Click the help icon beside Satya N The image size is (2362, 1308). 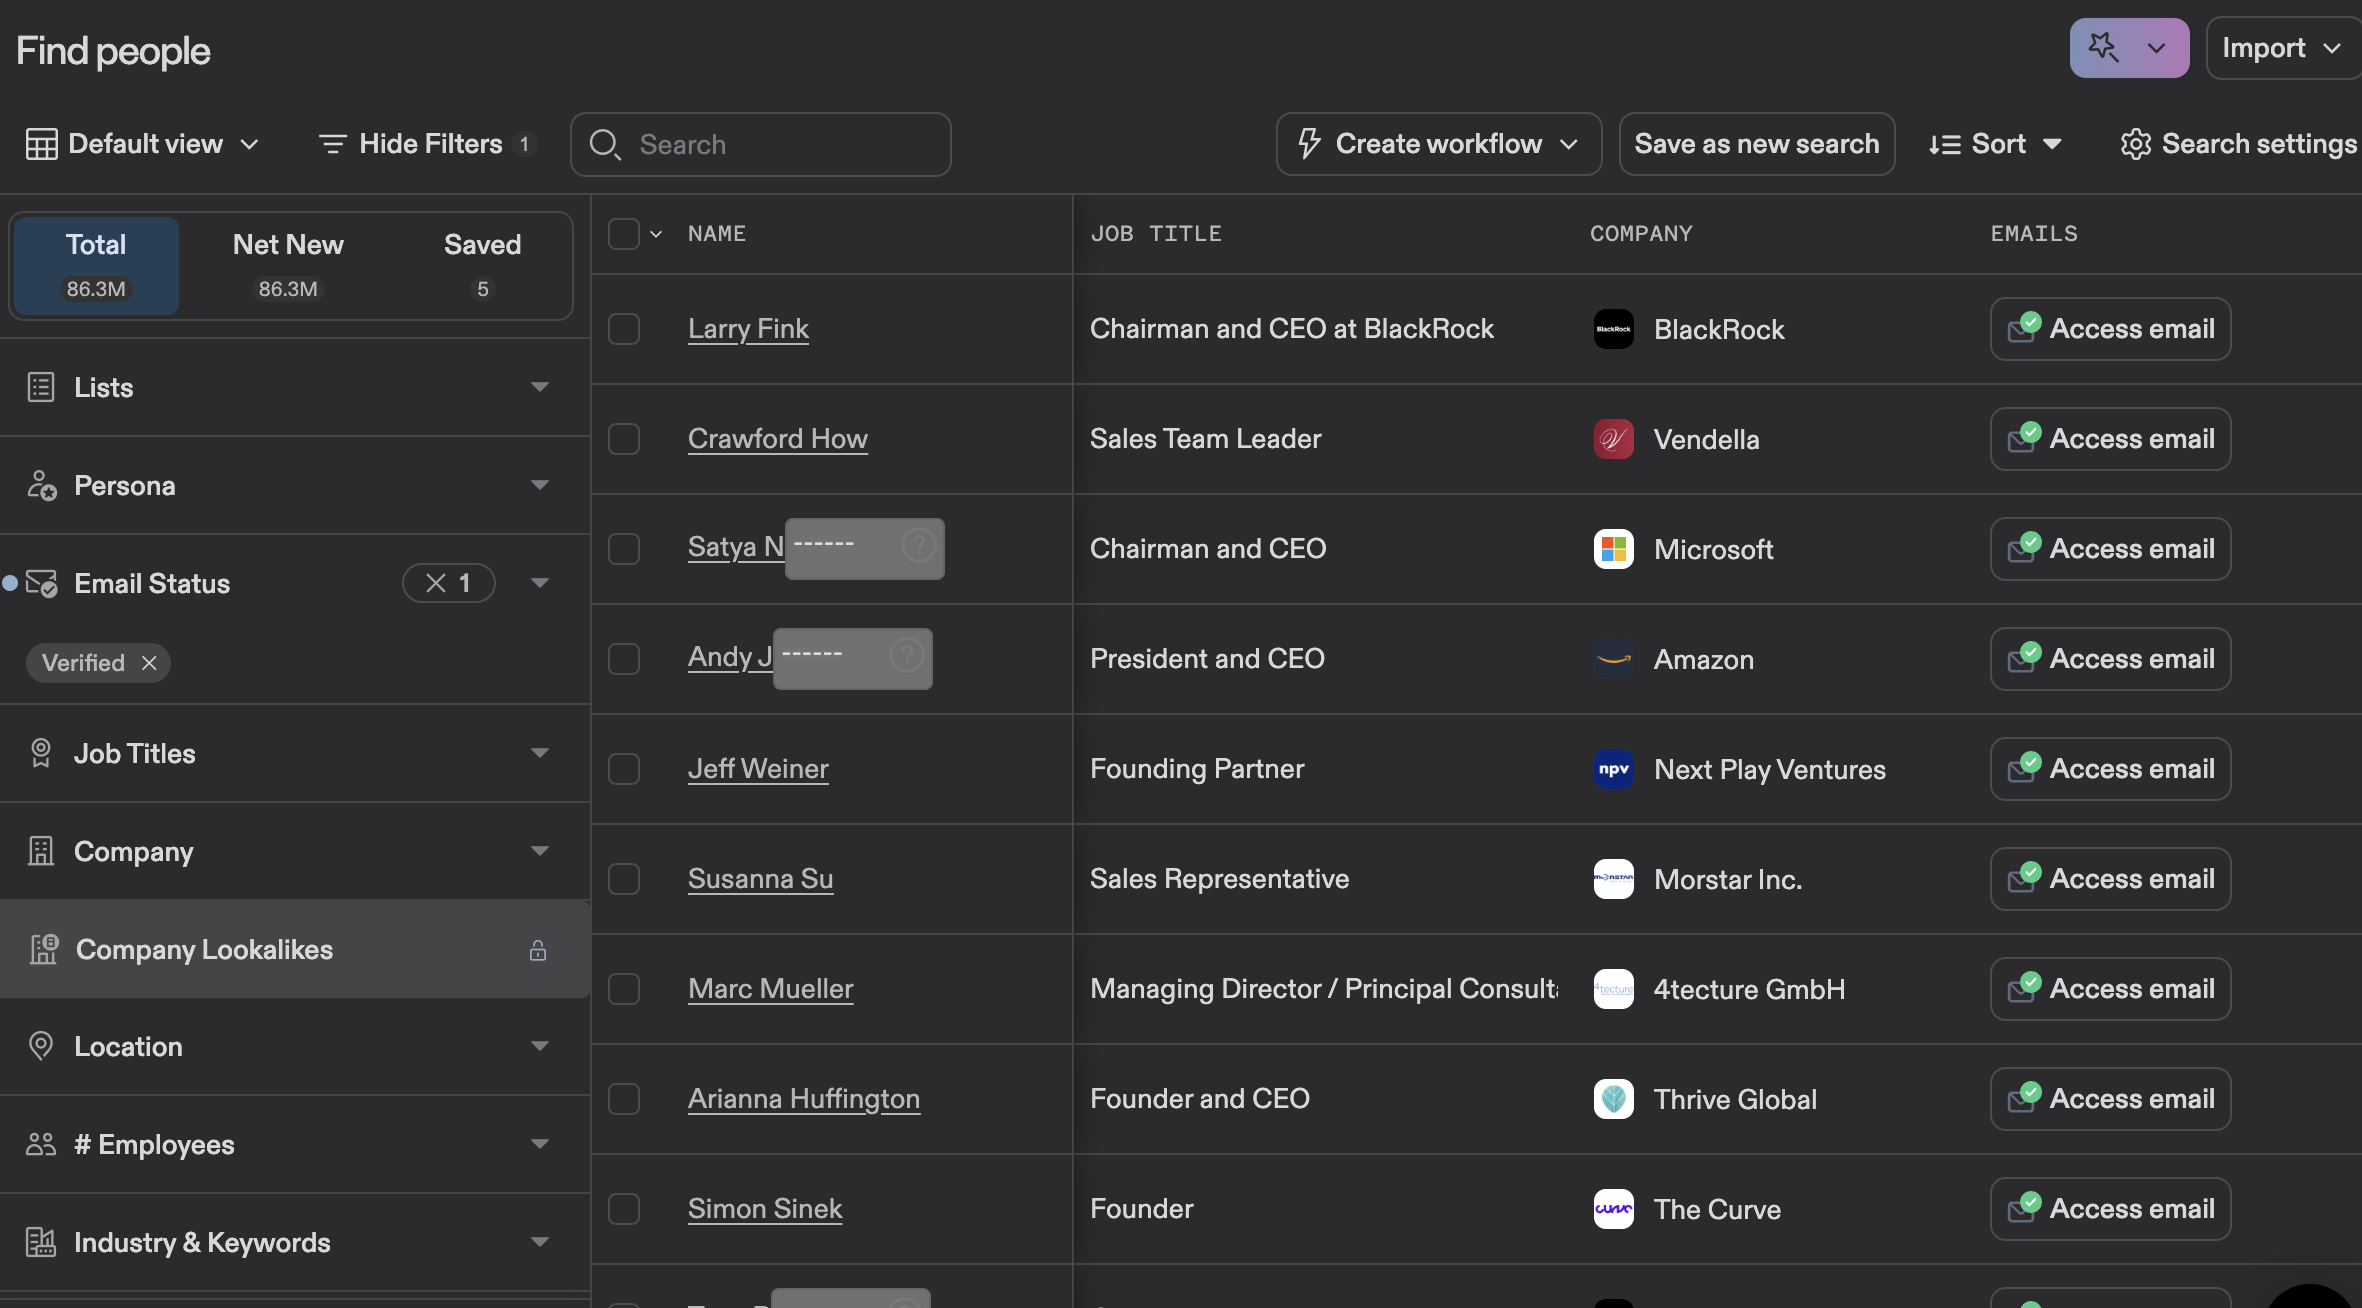[918, 545]
